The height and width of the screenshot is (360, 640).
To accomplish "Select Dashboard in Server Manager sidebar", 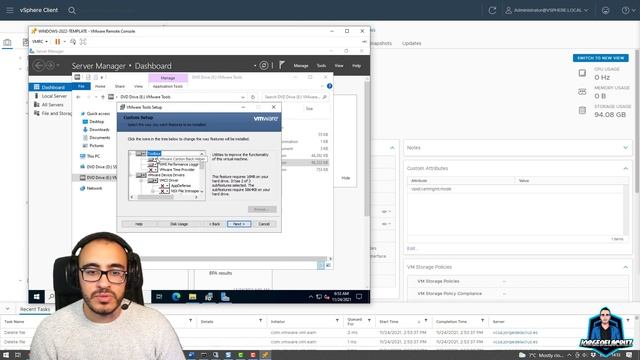I will click(51, 87).
